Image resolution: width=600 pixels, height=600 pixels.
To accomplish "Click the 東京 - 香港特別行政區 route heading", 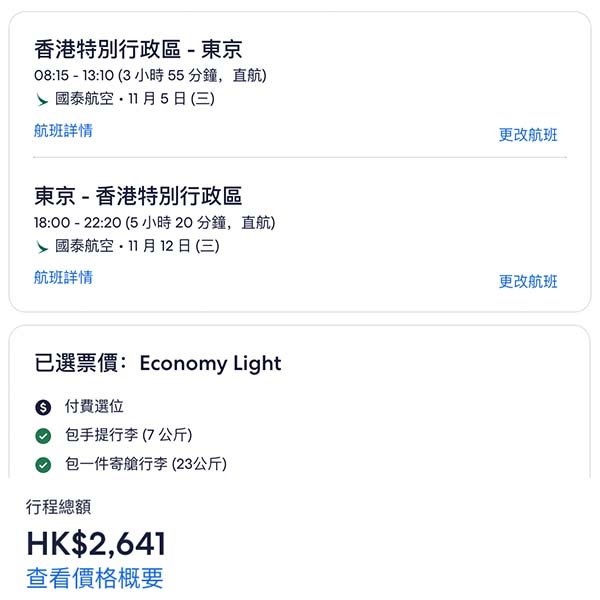I will tap(138, 196).
